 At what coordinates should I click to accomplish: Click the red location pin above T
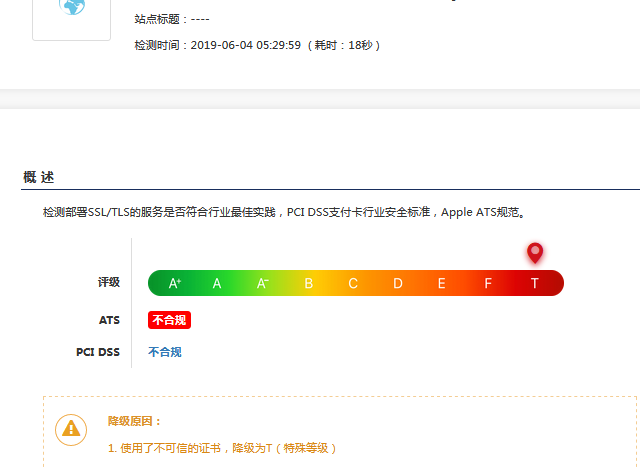pos(535,252)
